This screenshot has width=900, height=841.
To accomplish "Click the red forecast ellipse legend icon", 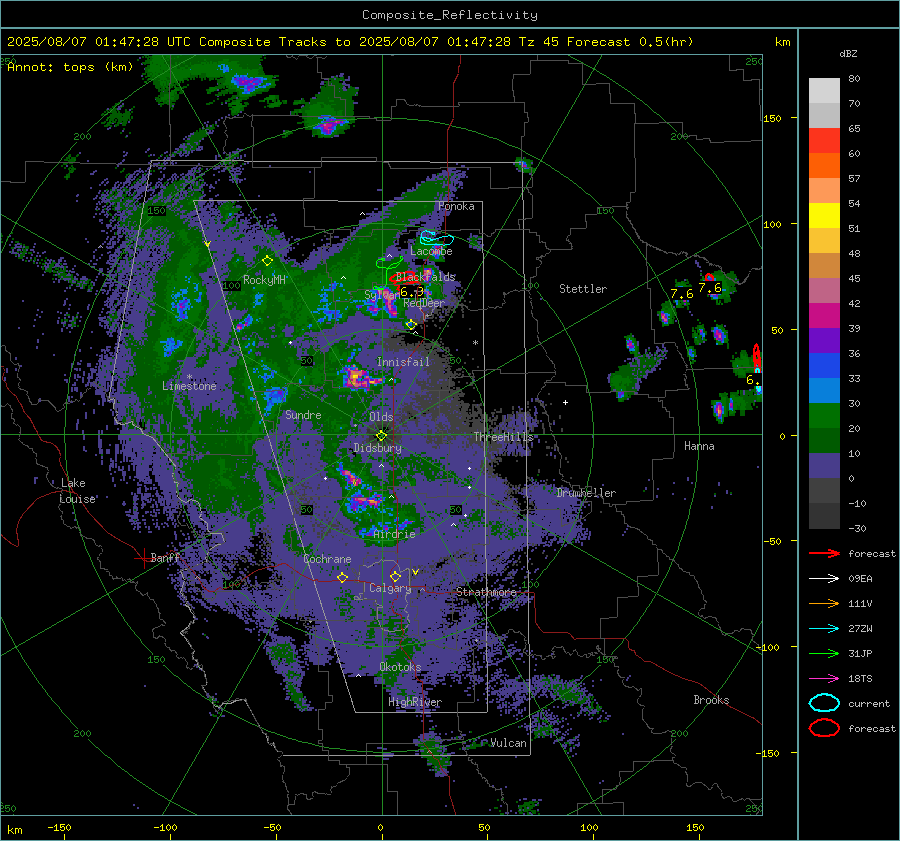I will point(824,728).
